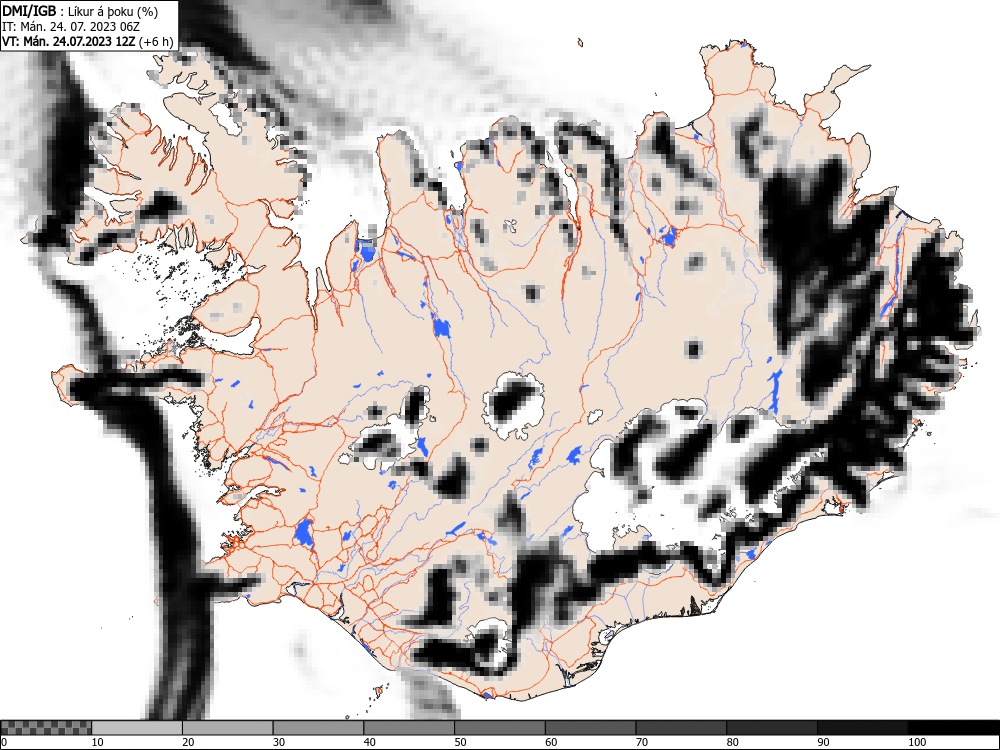This screenshot has width=1000, height=750.
Task: Select the 40–50 percent legend swatch
Action: tap(409, 728)
